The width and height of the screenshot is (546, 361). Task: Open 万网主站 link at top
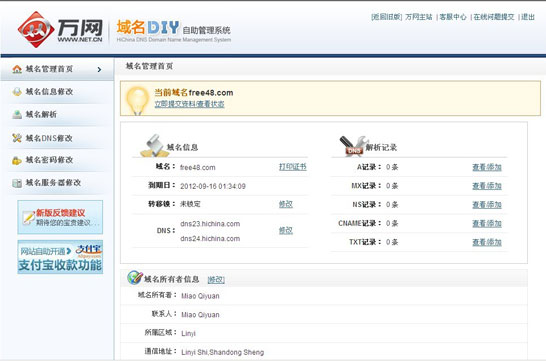point(419,17)
